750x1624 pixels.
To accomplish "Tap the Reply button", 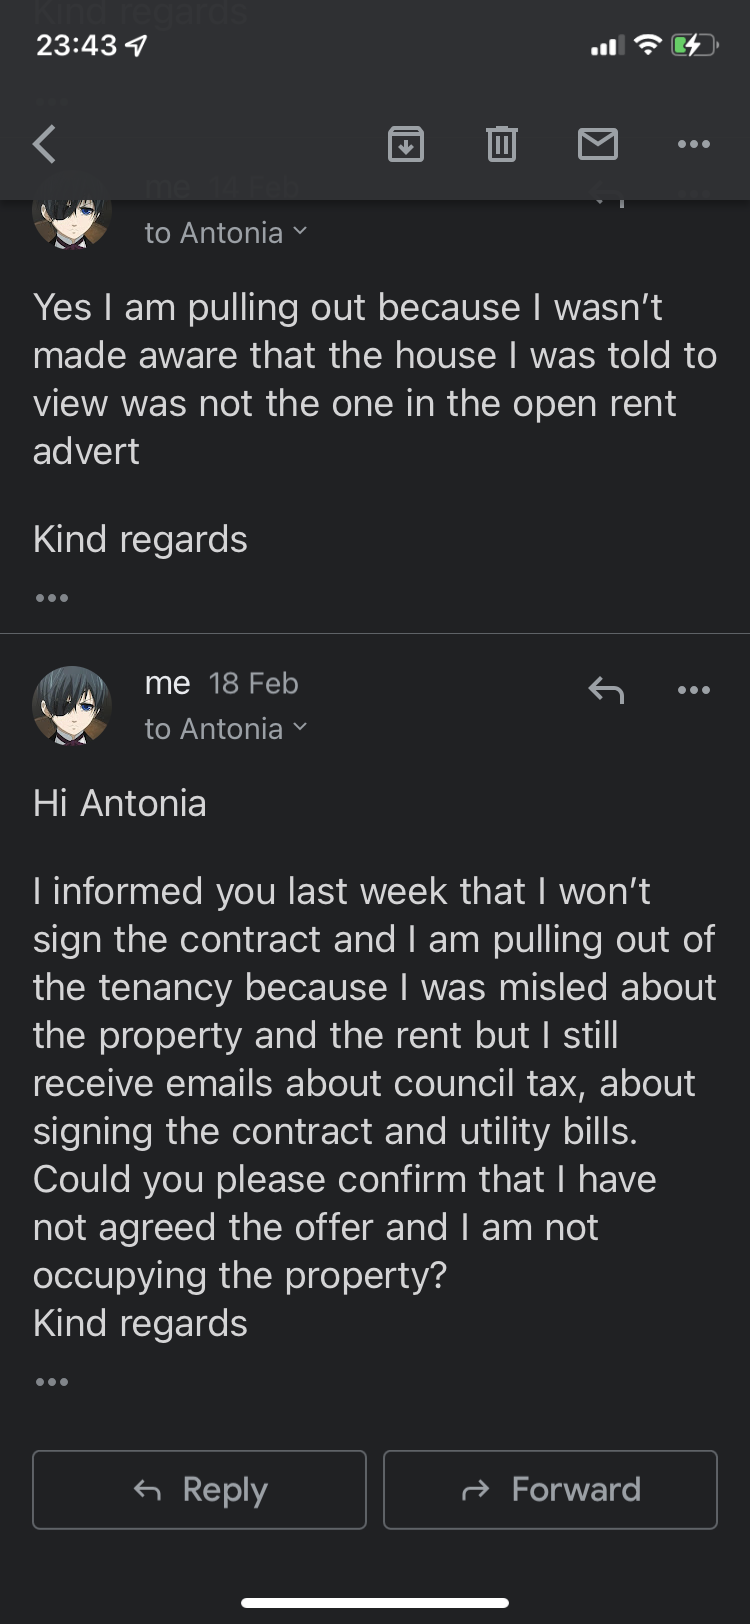I will (199, 1489).
